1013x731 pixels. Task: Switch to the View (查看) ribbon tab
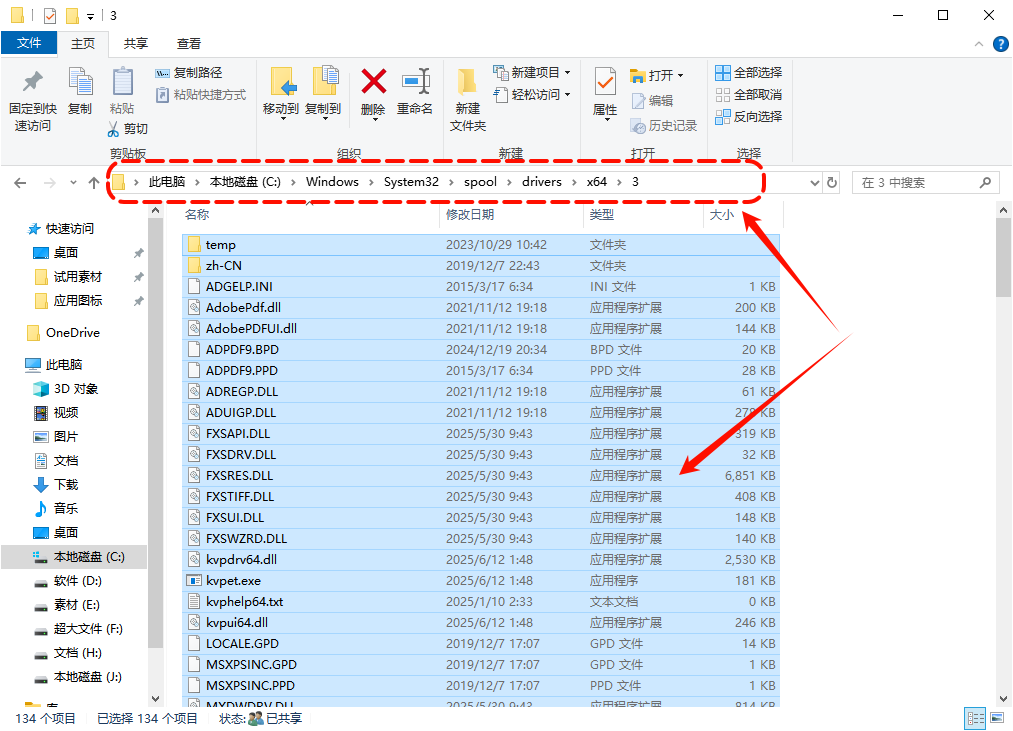tap(188, 43)
